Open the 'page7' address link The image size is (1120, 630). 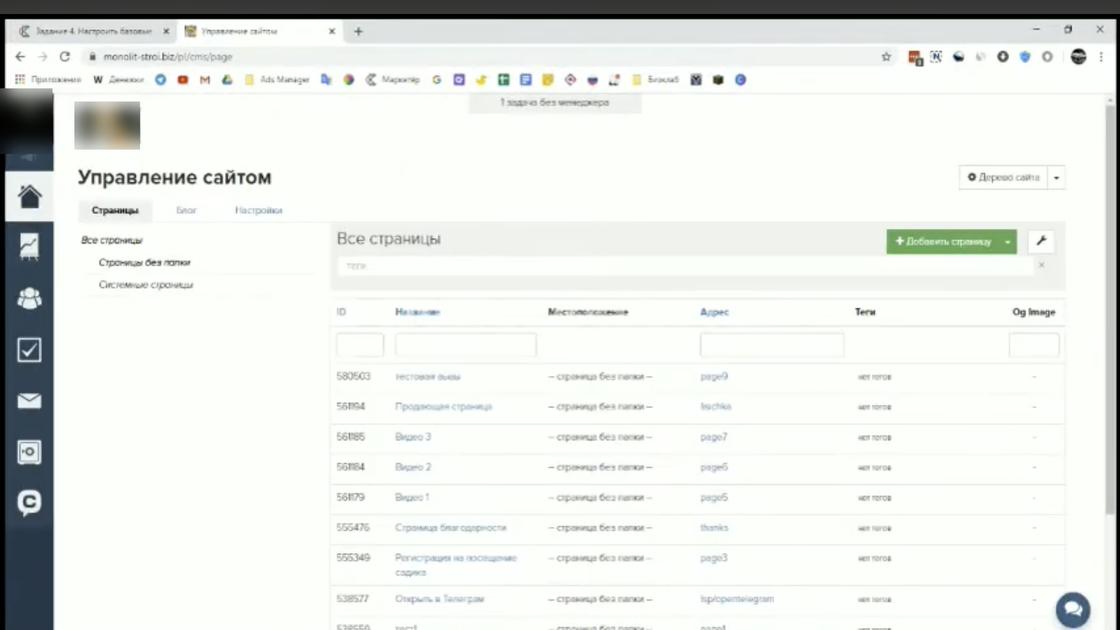(714, 436)
